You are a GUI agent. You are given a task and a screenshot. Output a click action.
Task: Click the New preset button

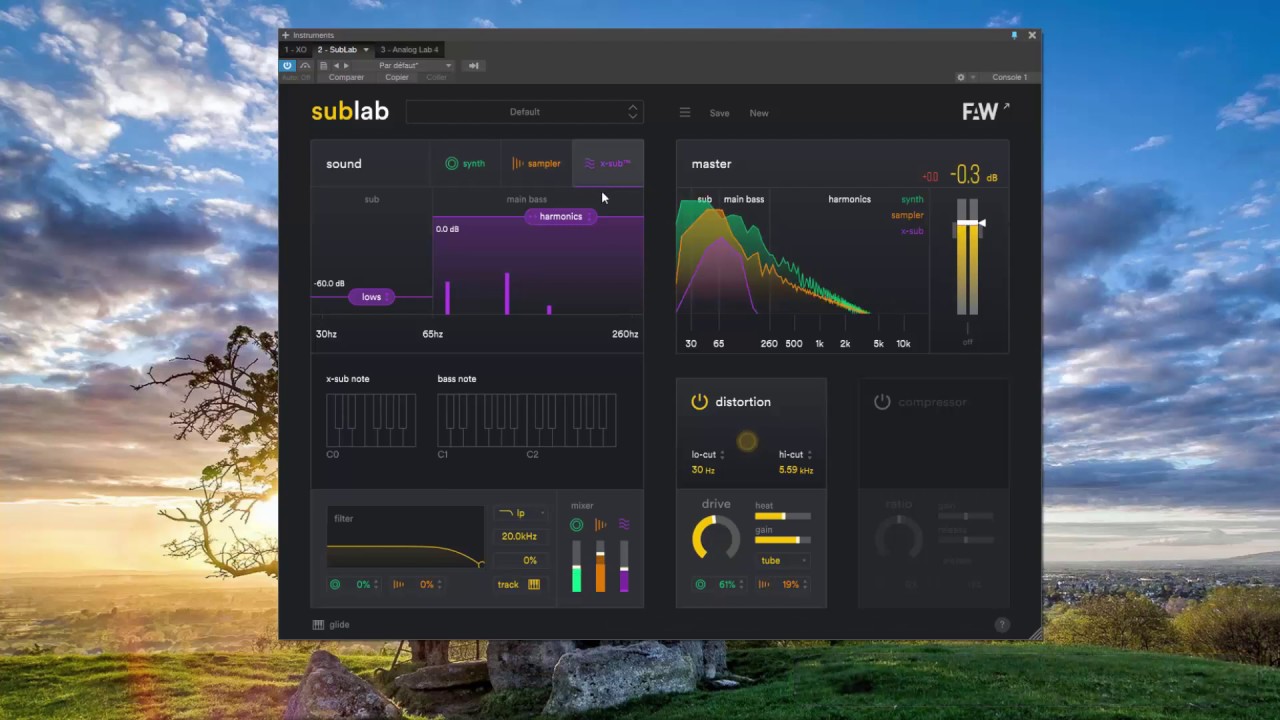click(x=759, y=113)
